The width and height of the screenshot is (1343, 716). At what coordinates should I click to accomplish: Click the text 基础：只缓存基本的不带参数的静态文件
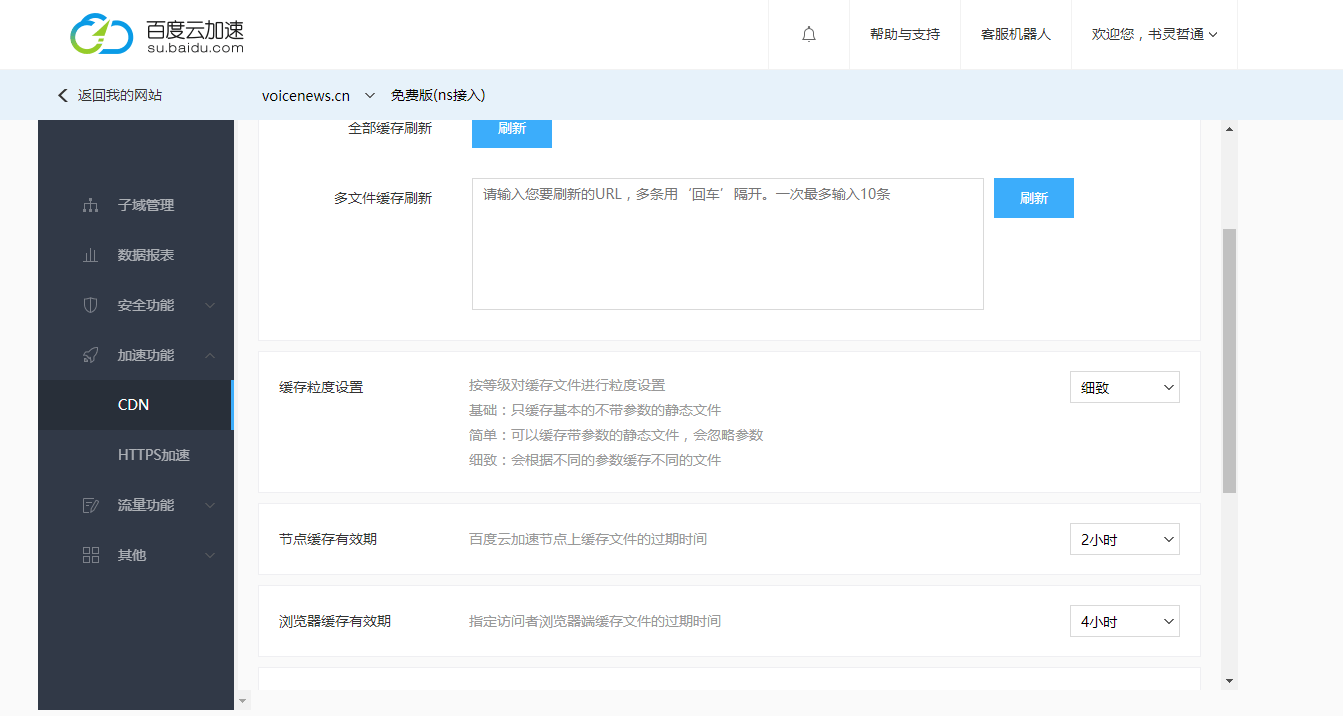[x=595, y=410]
